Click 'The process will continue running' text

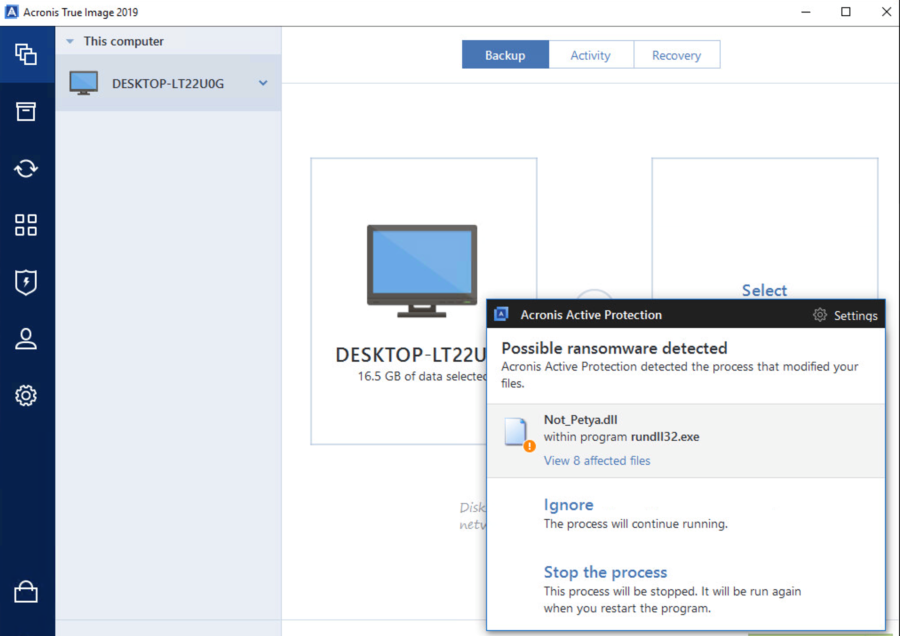pyautogui.click(x=635, y=523)
